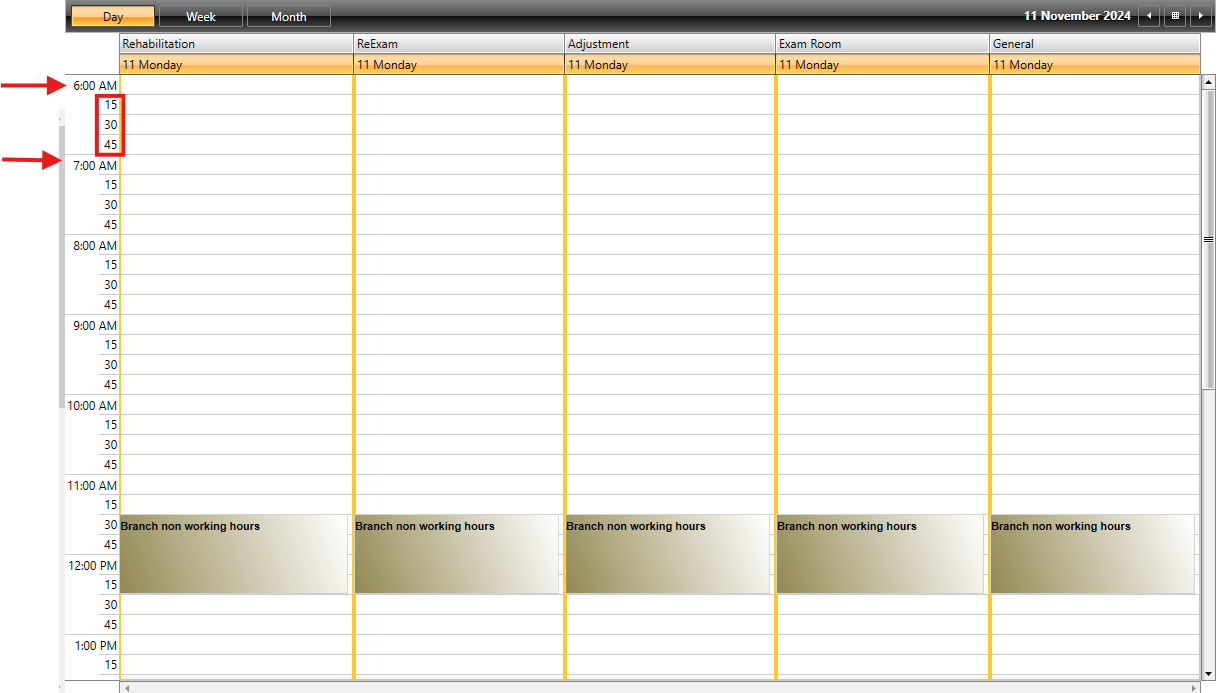Click the Exam Room resource header
Image resolution: width=1225 pixels, height=693 pixels.
coord(882,44)
